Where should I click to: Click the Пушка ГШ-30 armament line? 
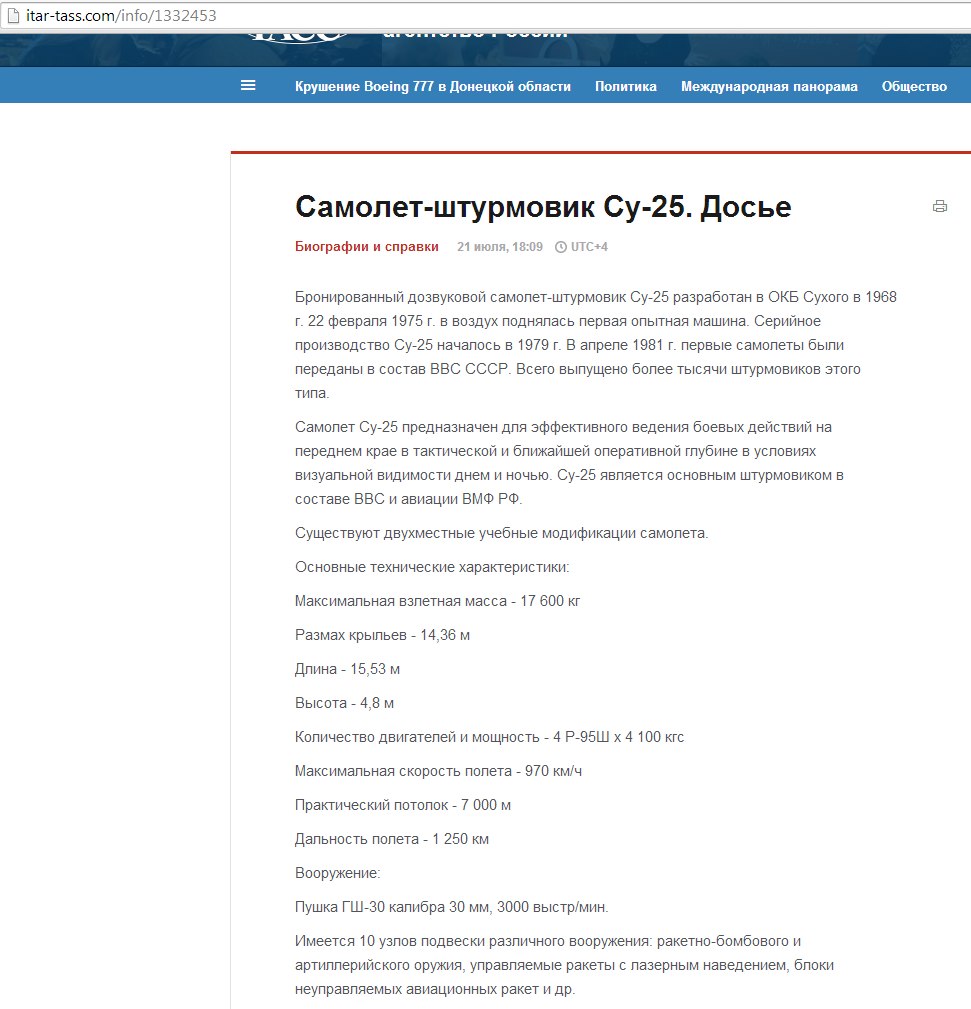pos(451,907)
